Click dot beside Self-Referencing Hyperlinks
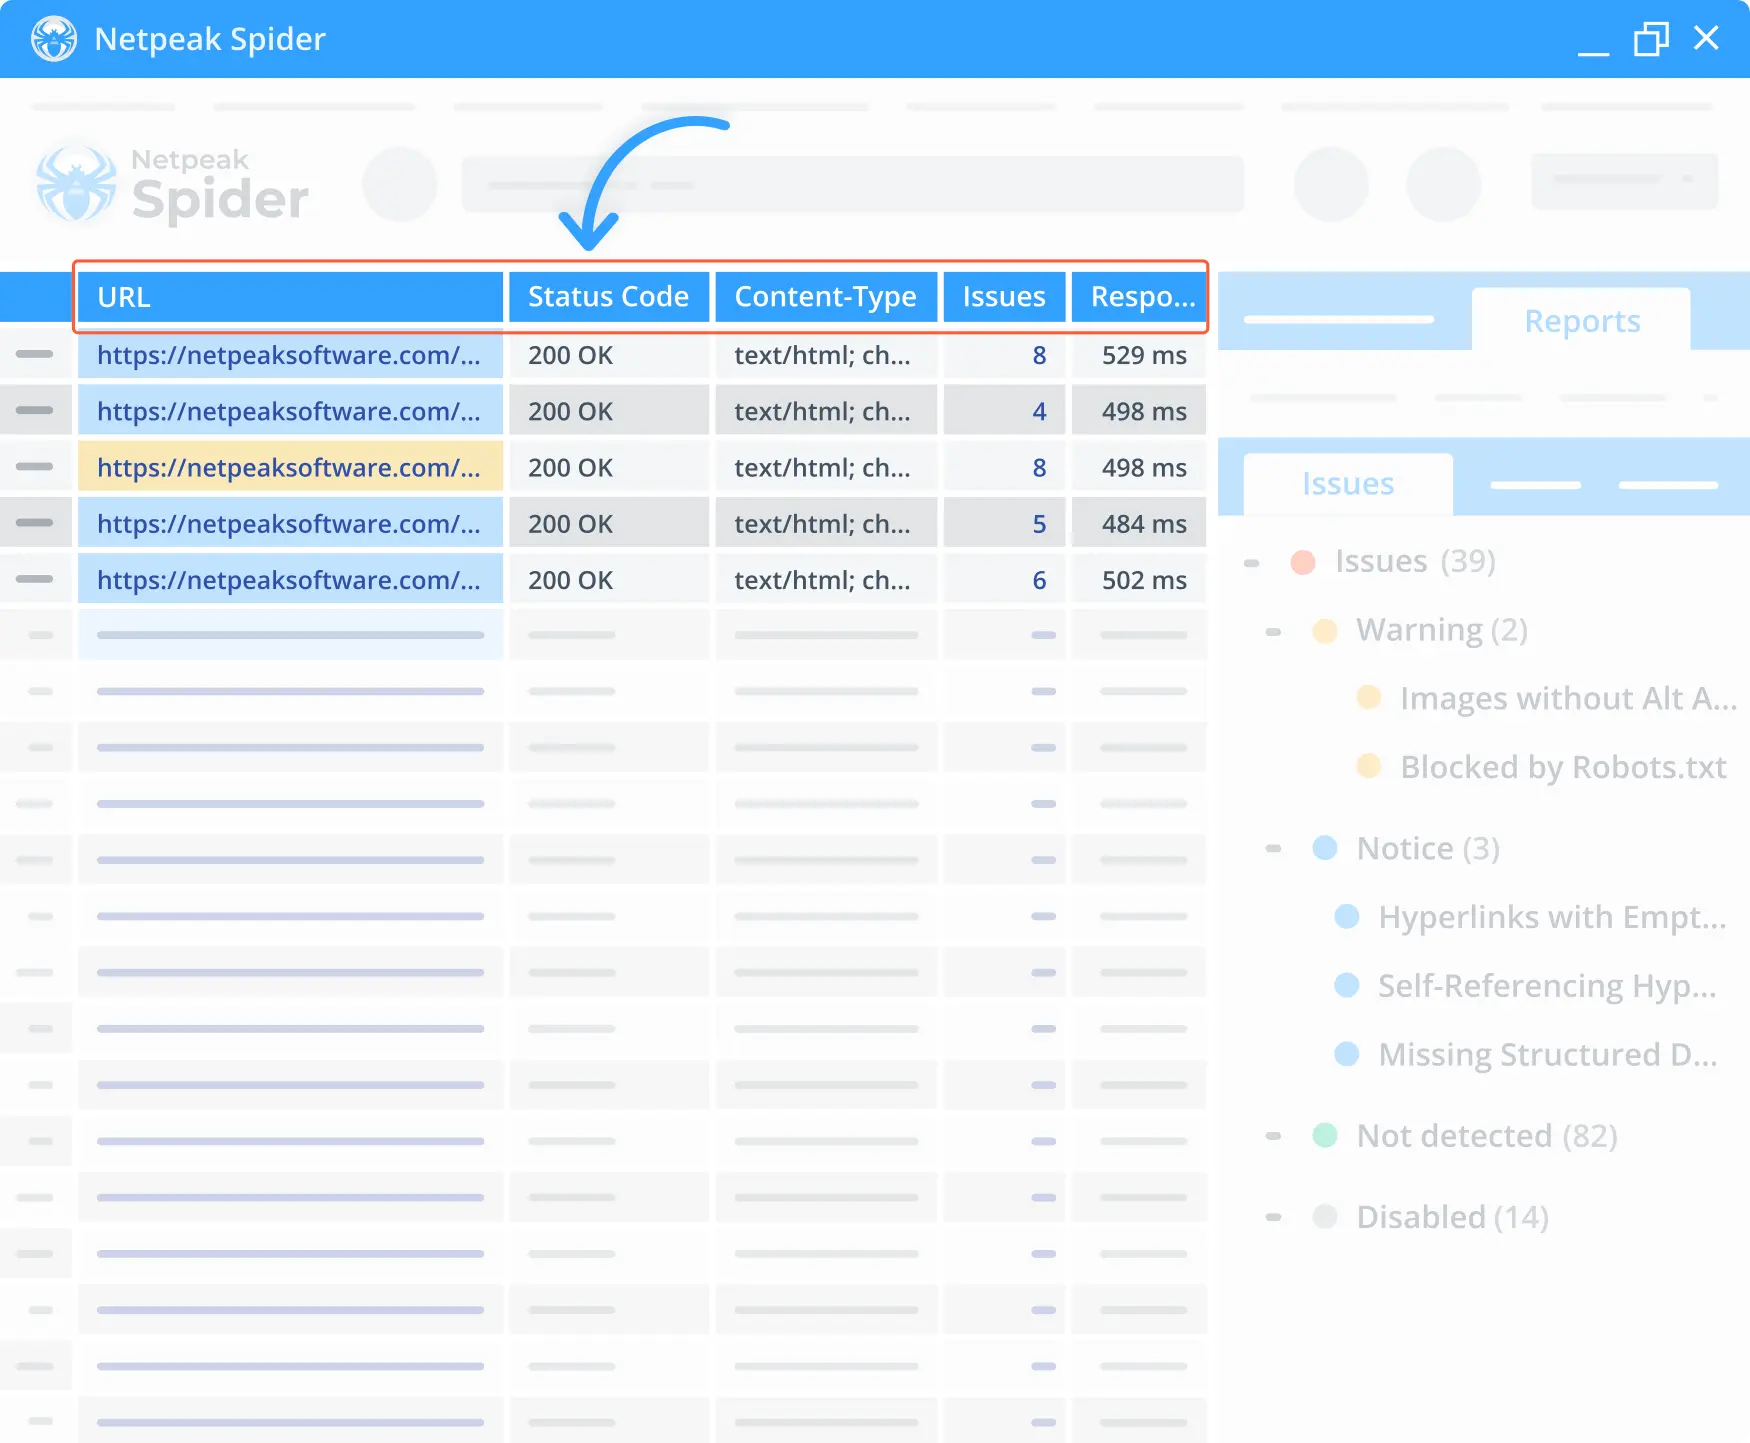 click(1347, 985)
